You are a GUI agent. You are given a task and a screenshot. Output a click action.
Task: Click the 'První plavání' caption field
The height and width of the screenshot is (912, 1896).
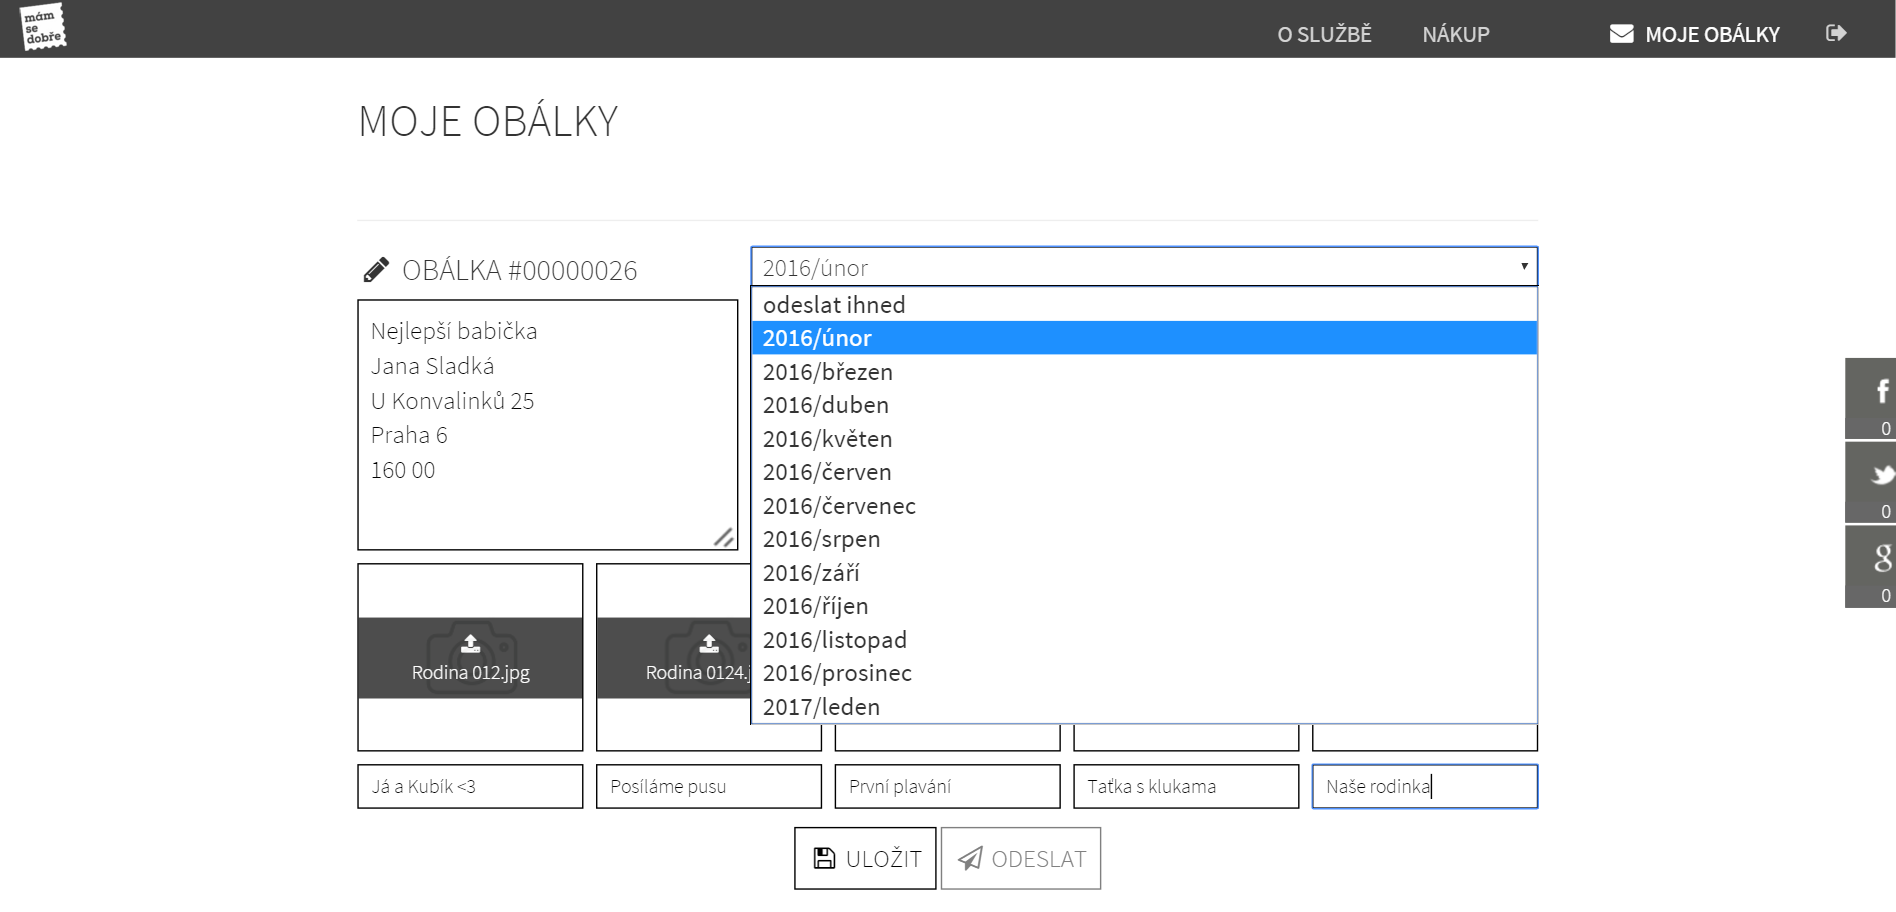click(946, 787)
